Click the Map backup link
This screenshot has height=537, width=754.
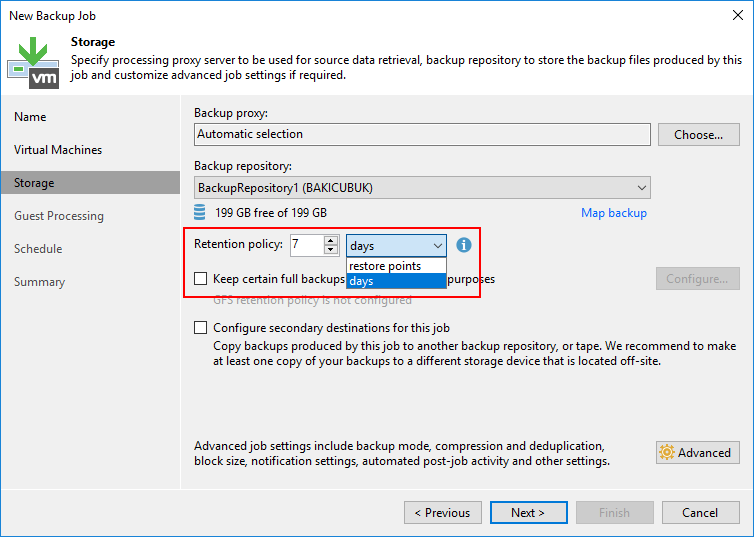point(613,213)
